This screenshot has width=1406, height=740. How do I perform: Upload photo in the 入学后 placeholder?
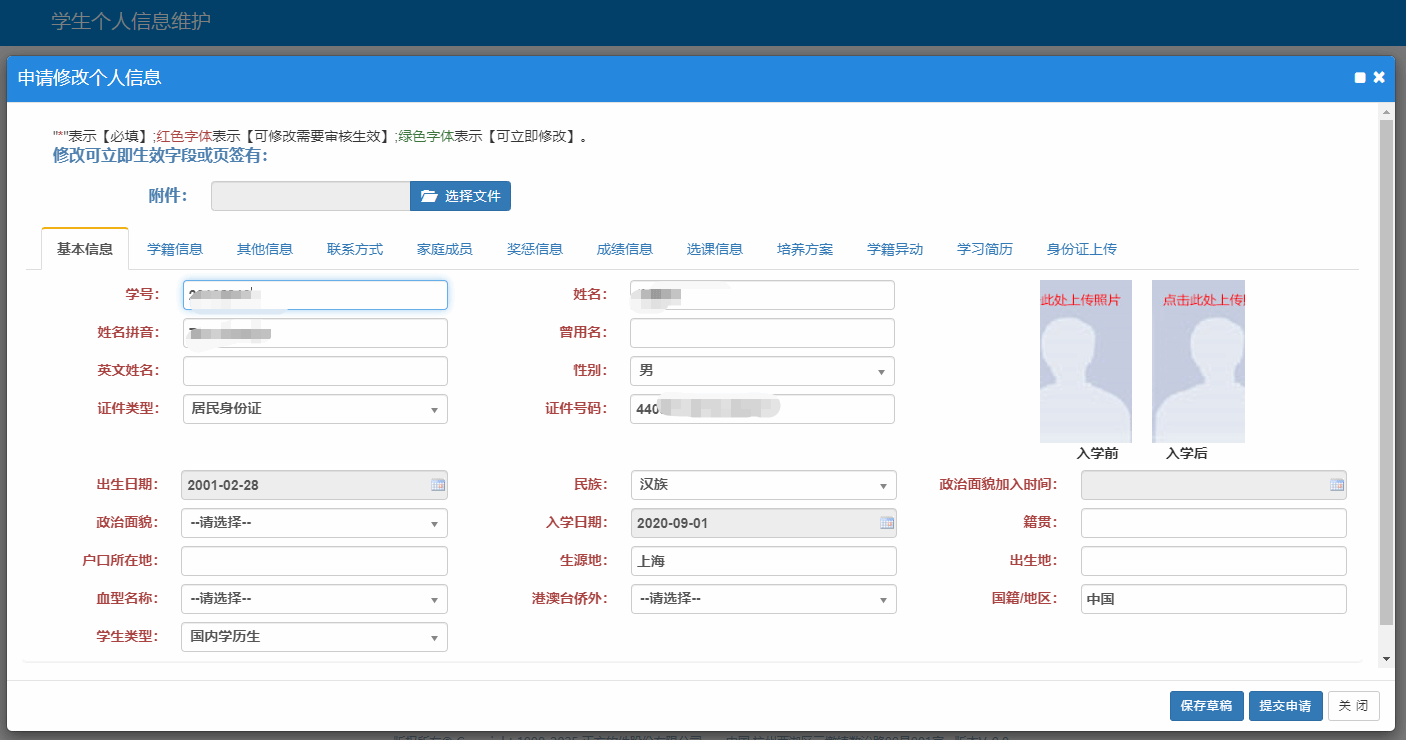click(1198, 361)
